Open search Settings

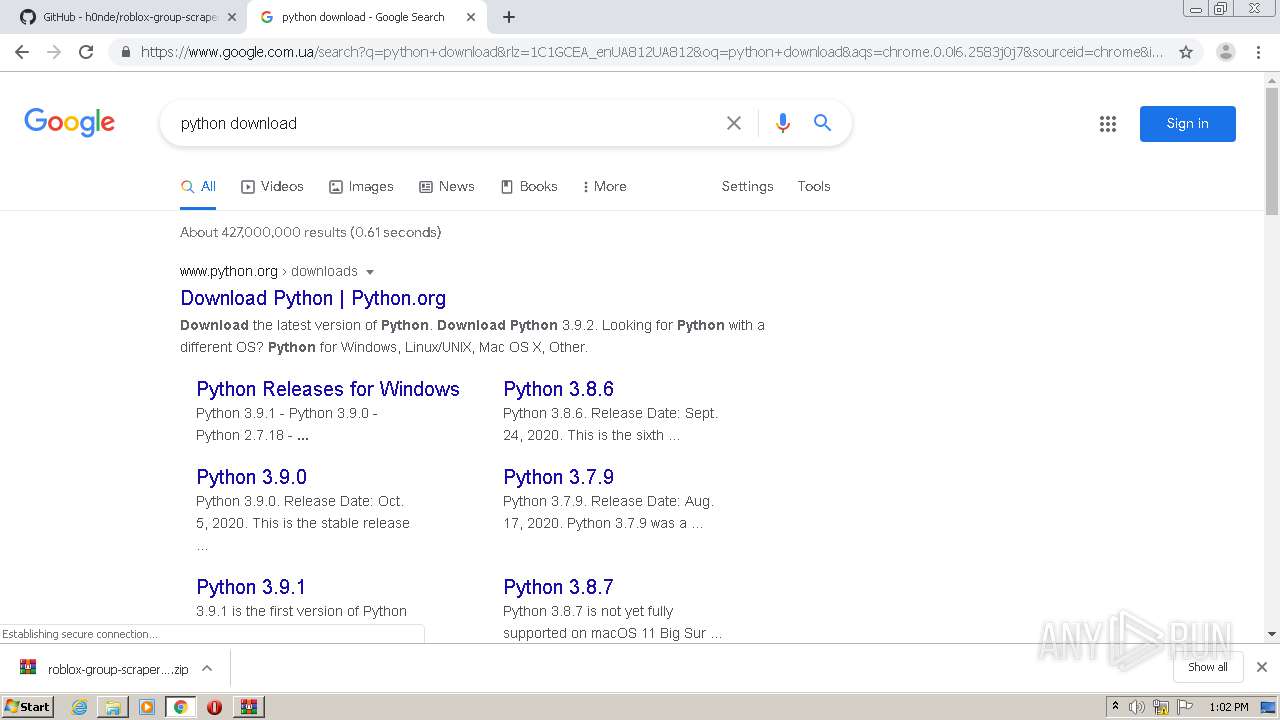[x=747, y=186]
